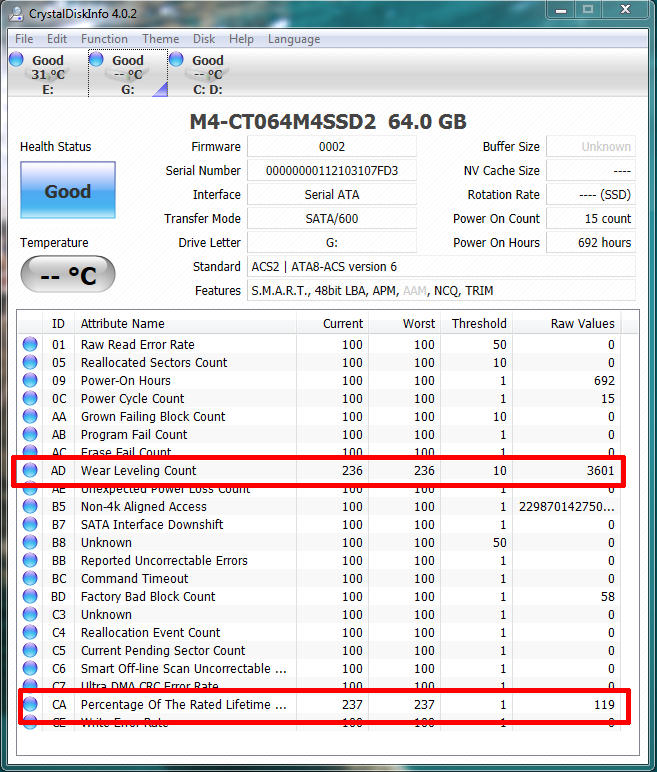Click the Worst column header

point(404,323)
